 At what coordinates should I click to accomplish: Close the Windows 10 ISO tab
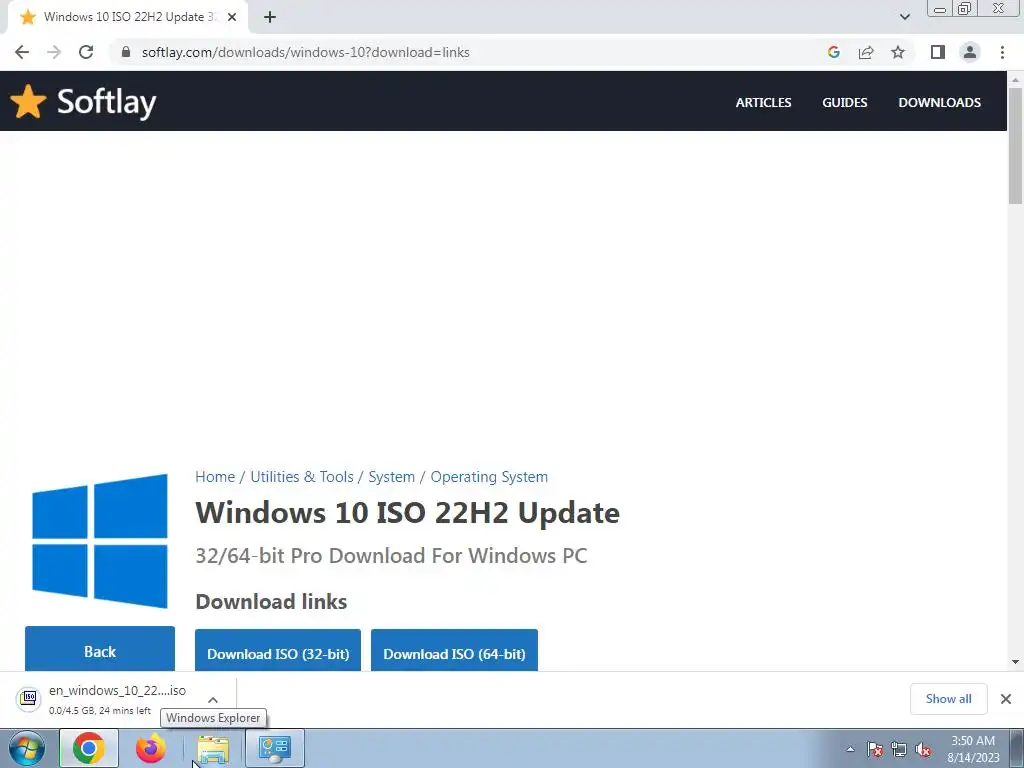(x=232, y=17)
